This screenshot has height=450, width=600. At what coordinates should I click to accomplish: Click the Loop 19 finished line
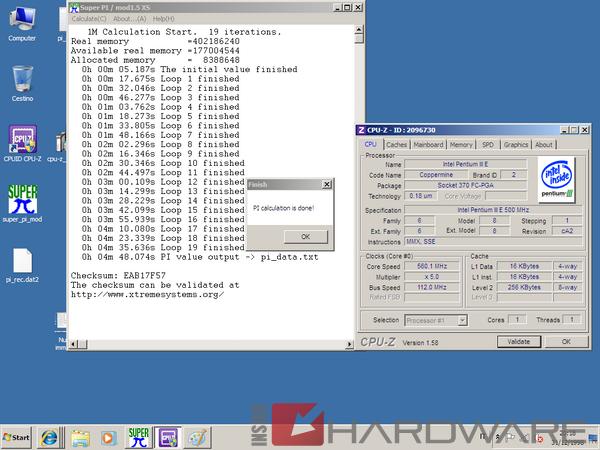click(163, 248)
